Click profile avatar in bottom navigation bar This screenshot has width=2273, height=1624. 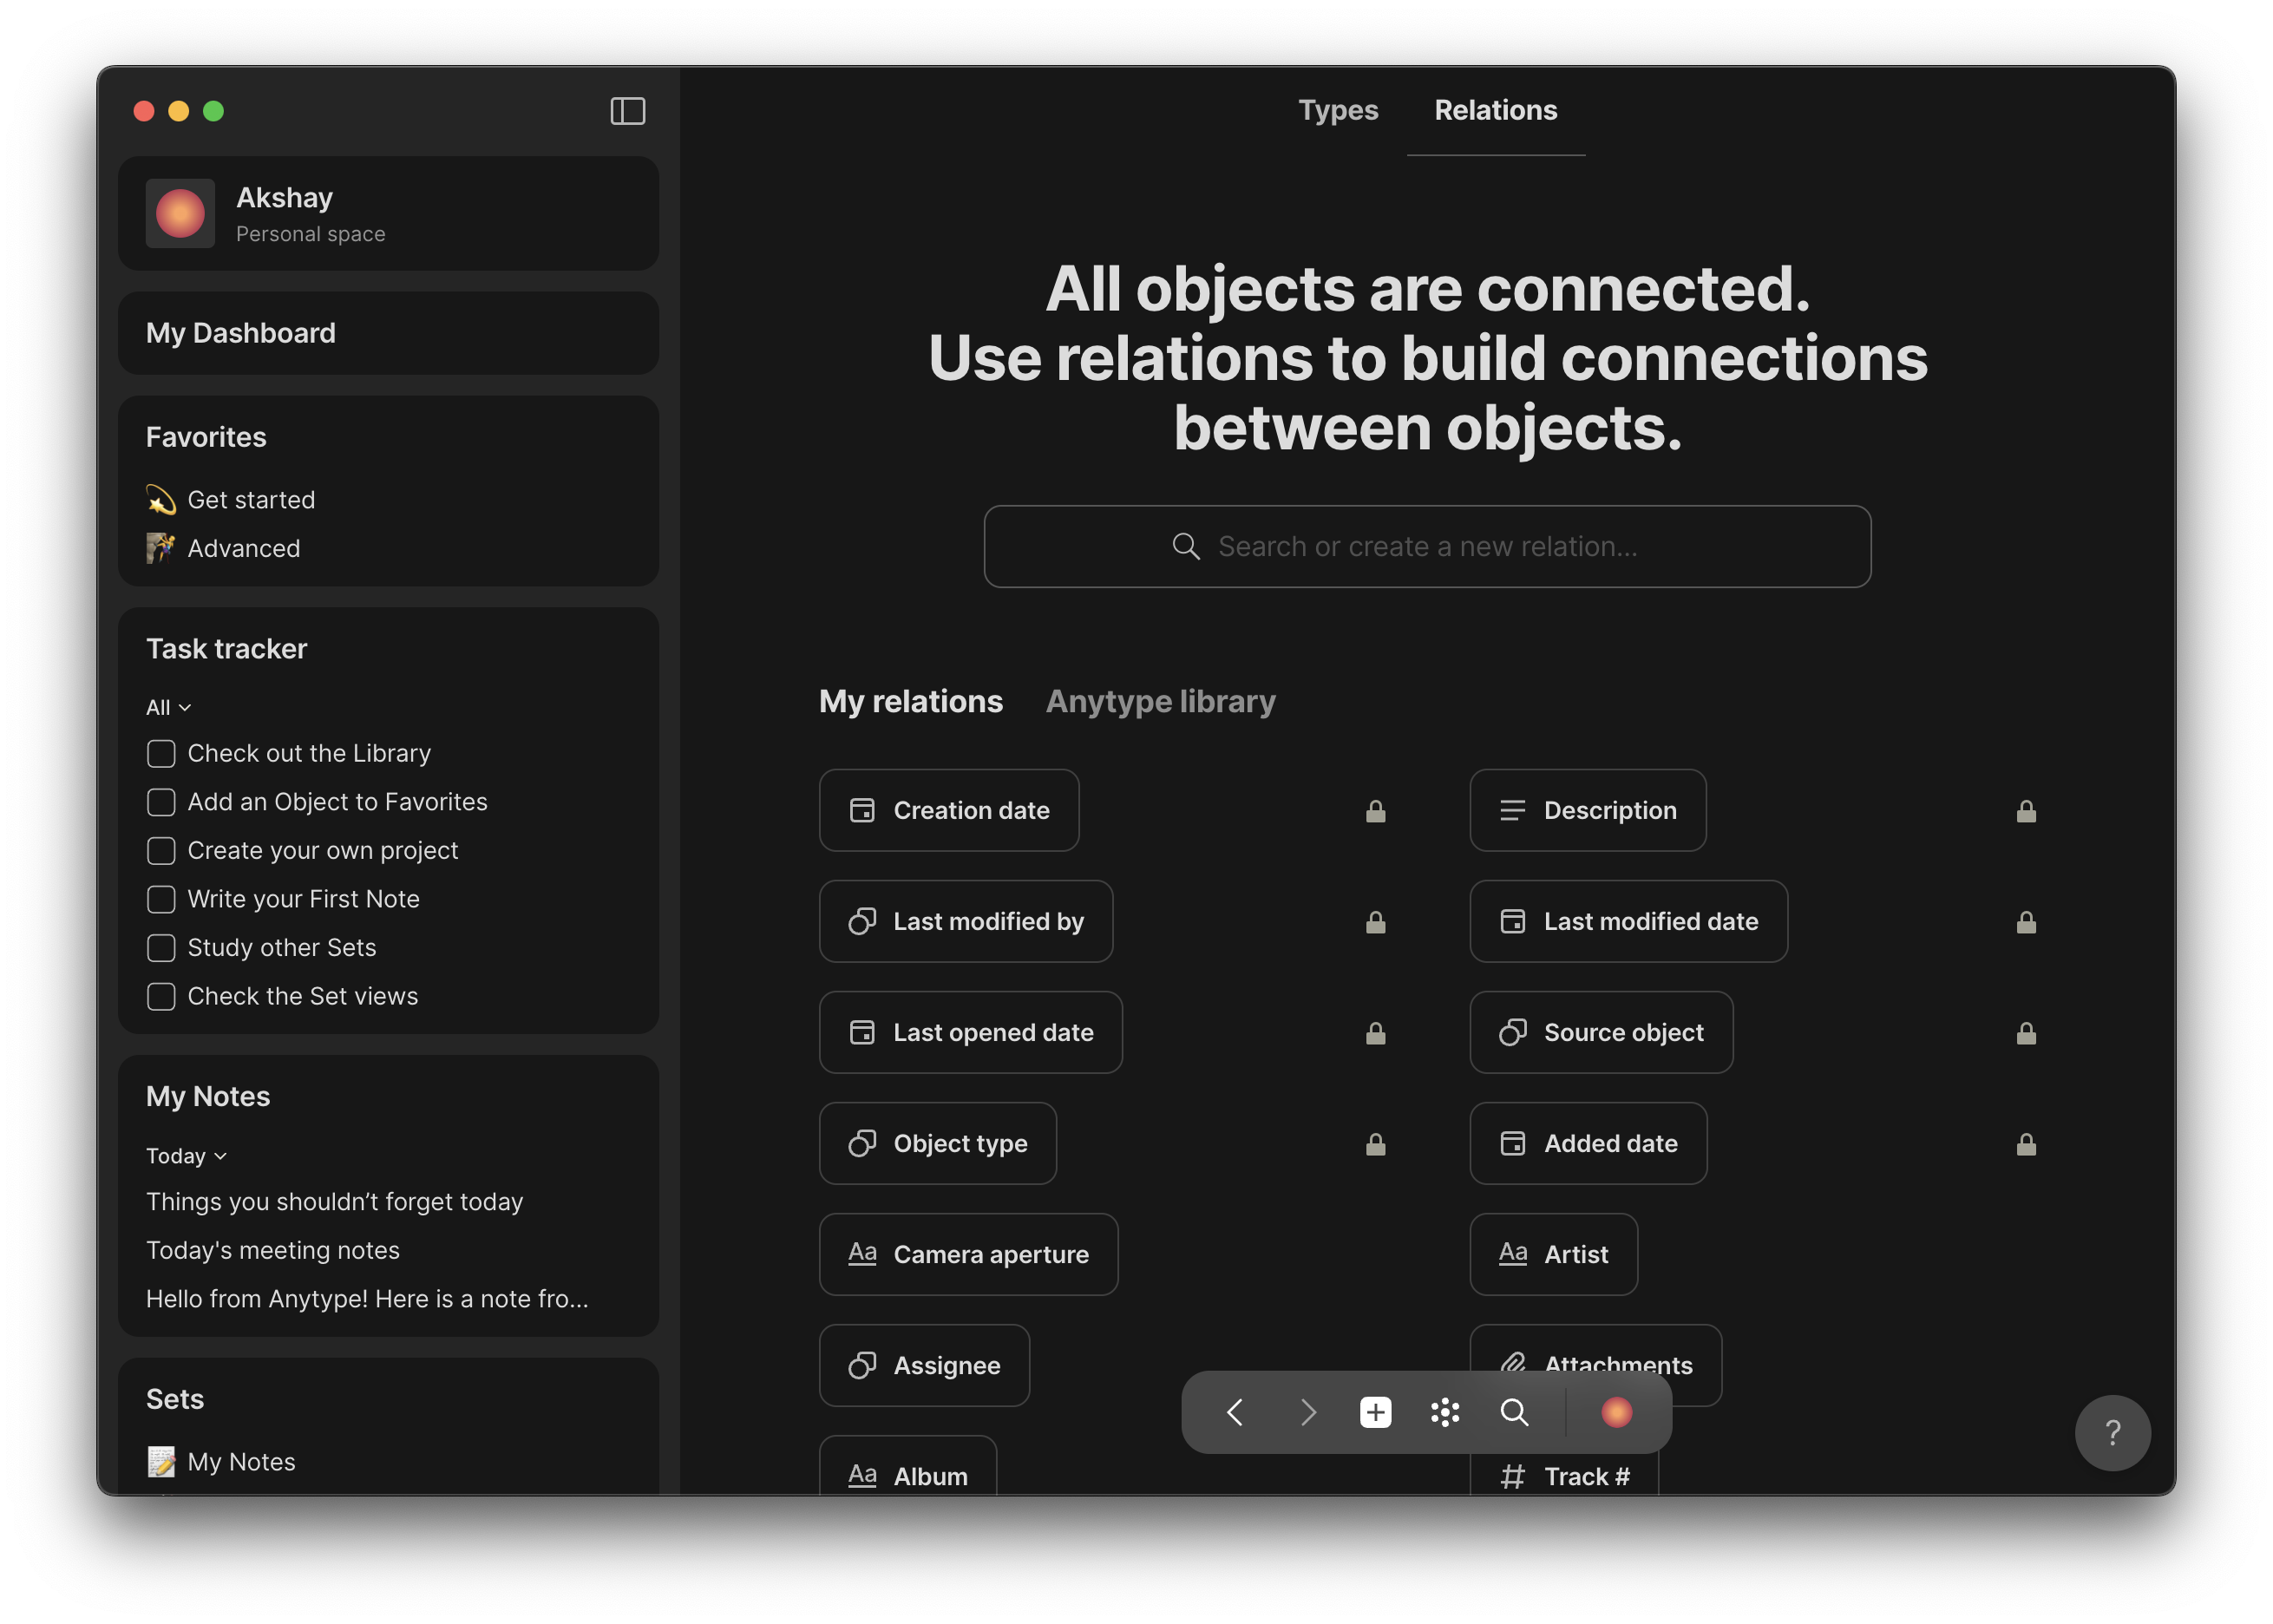[x=1616, y=1412]
